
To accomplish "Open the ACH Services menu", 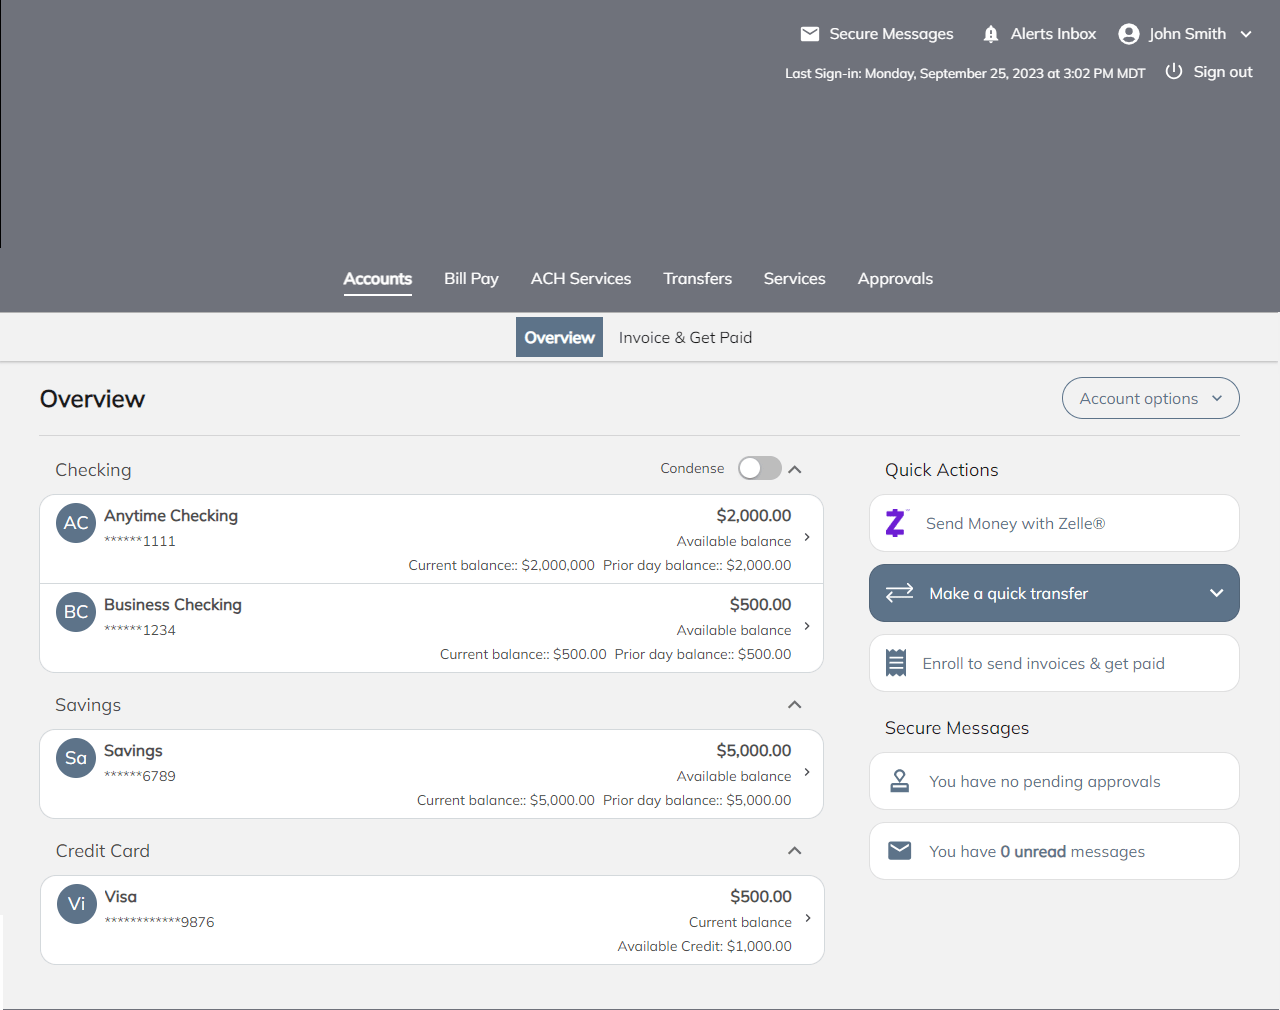I will pyautogui.click(x=581, y=279).
